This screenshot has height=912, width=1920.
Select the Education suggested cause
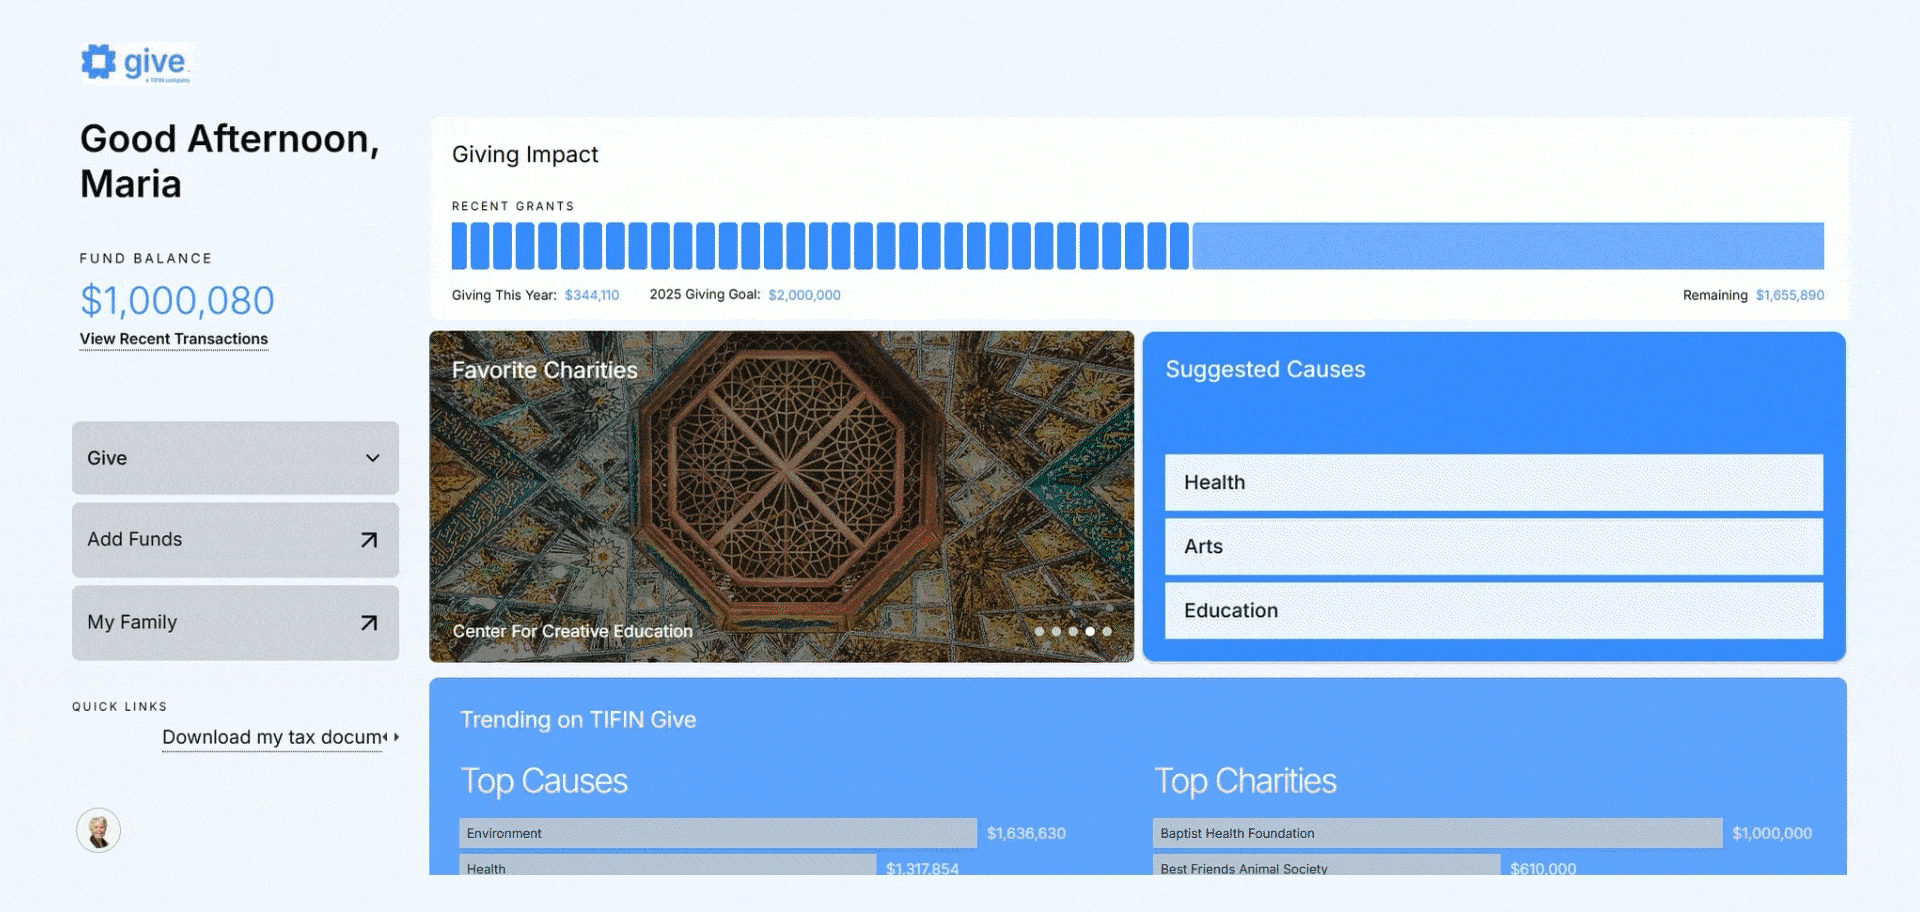1493,611
